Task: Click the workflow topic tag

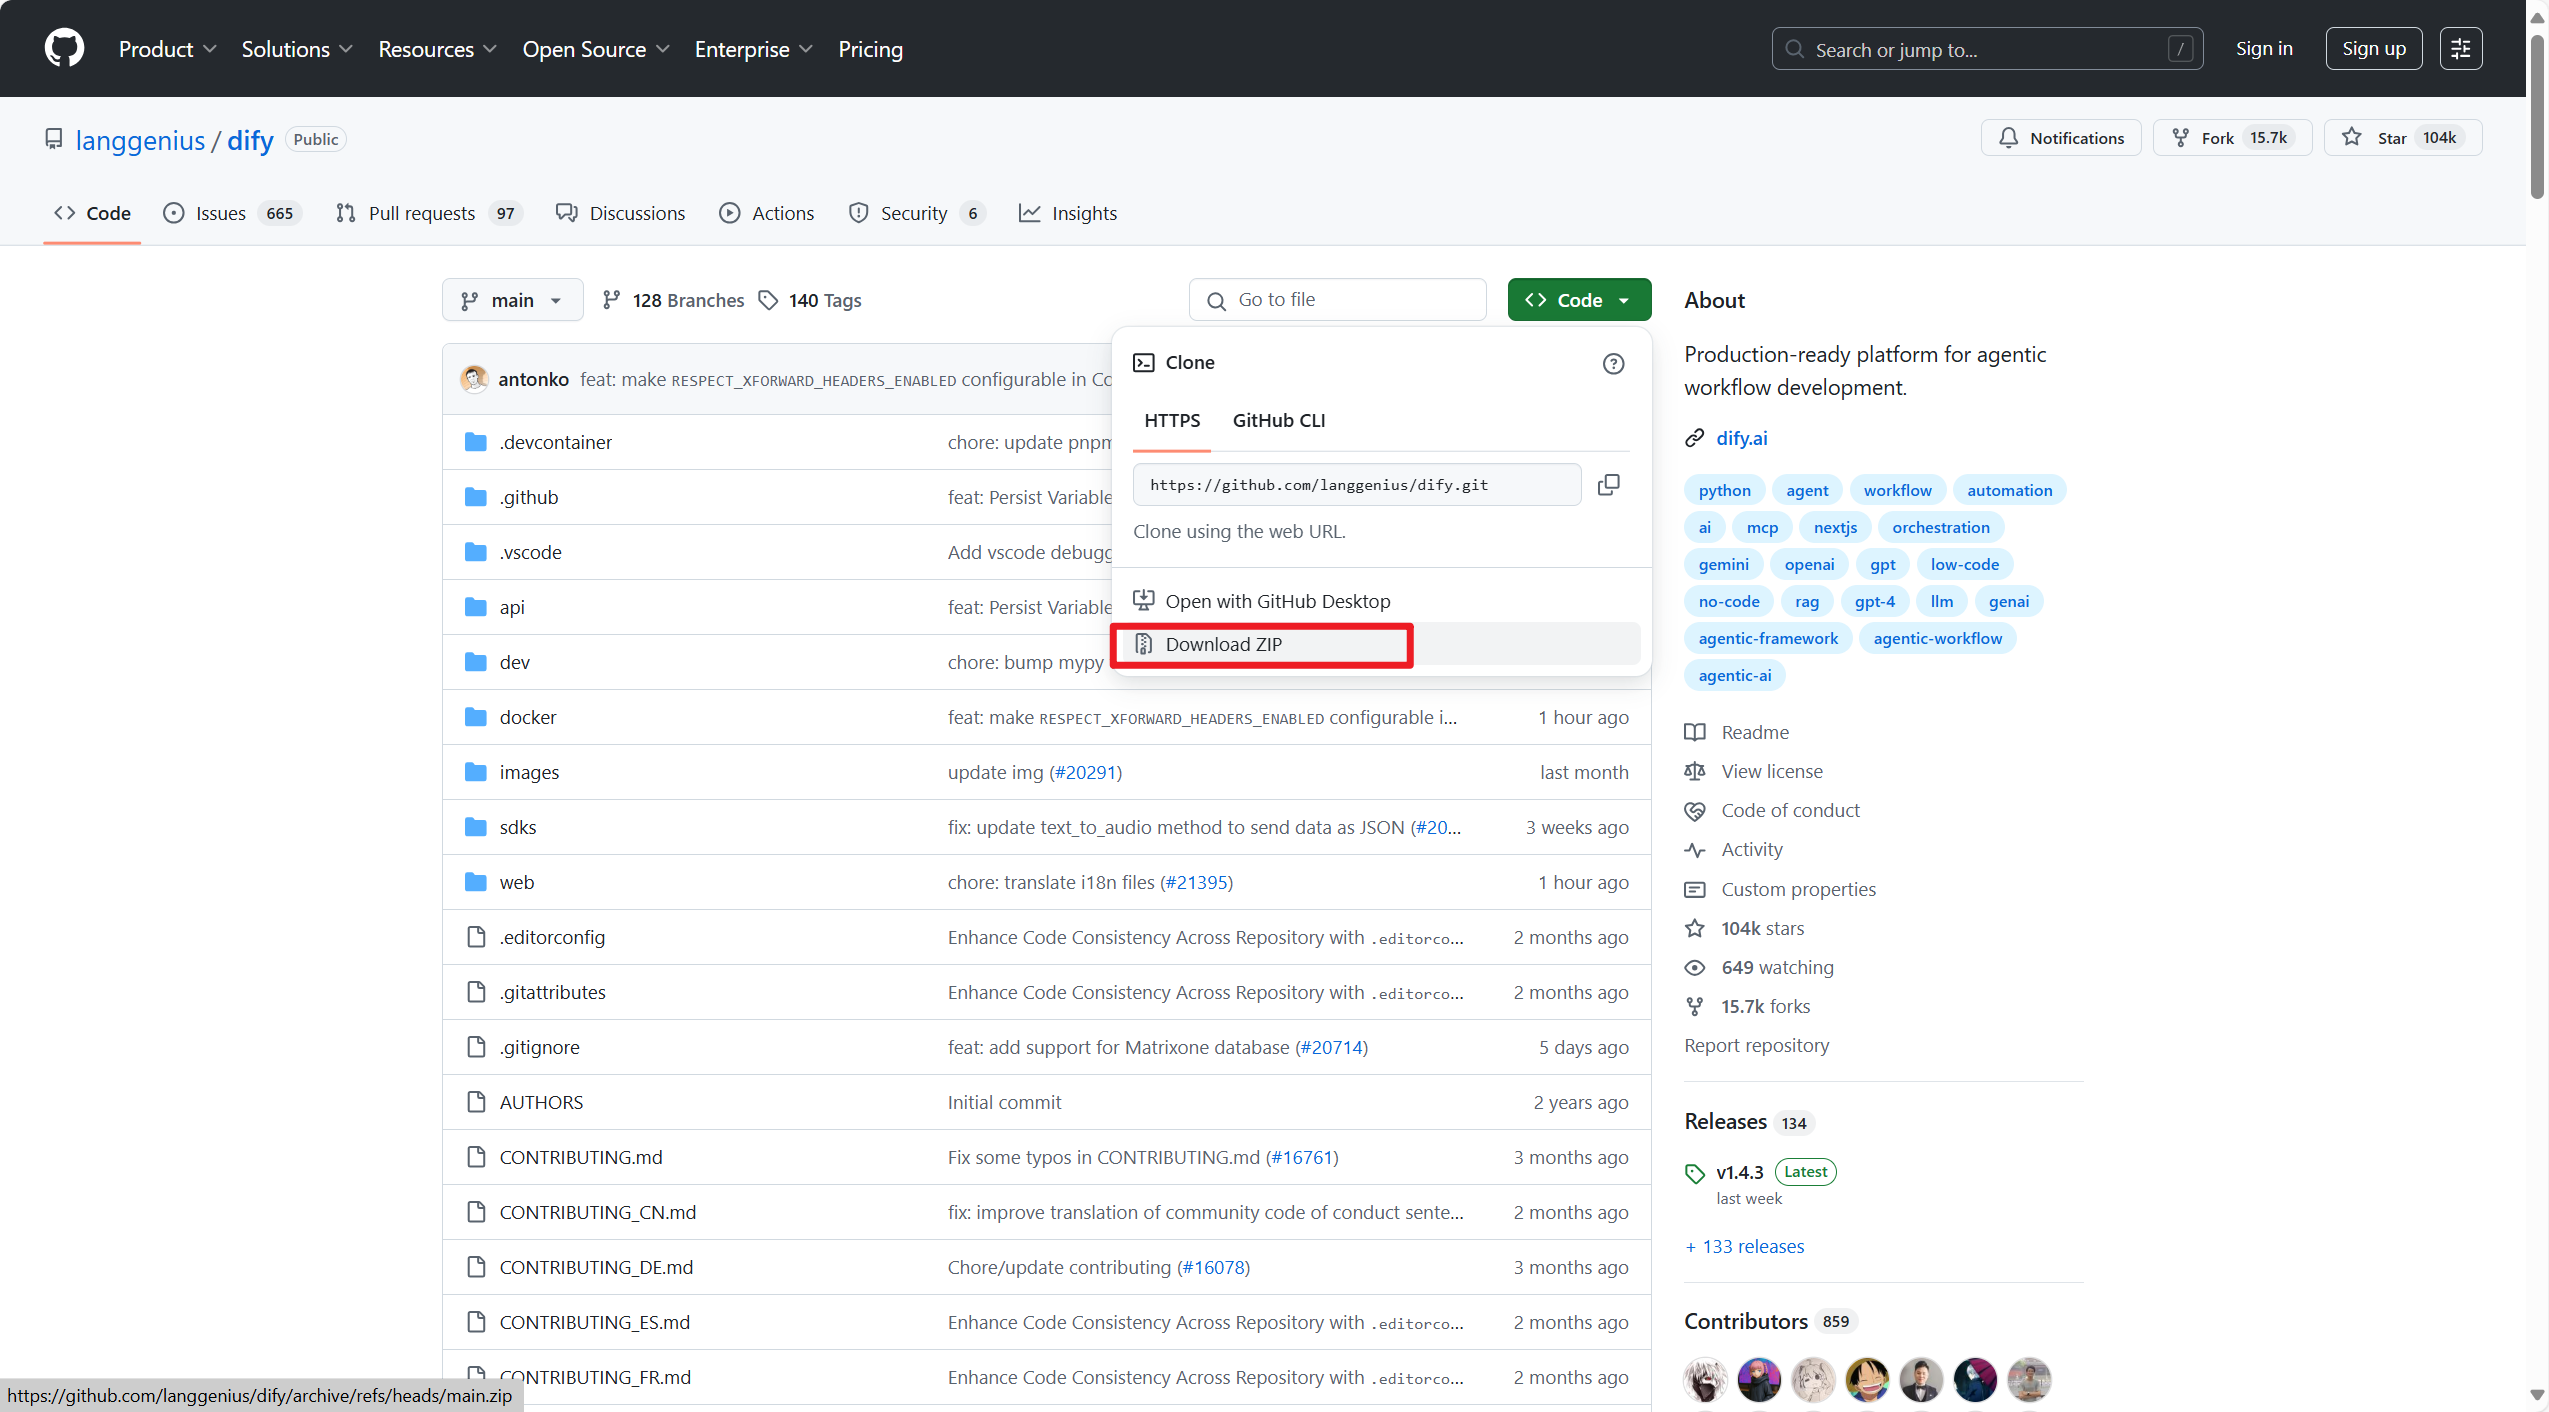Action: pyautogui.click(x=1897, y=490)
